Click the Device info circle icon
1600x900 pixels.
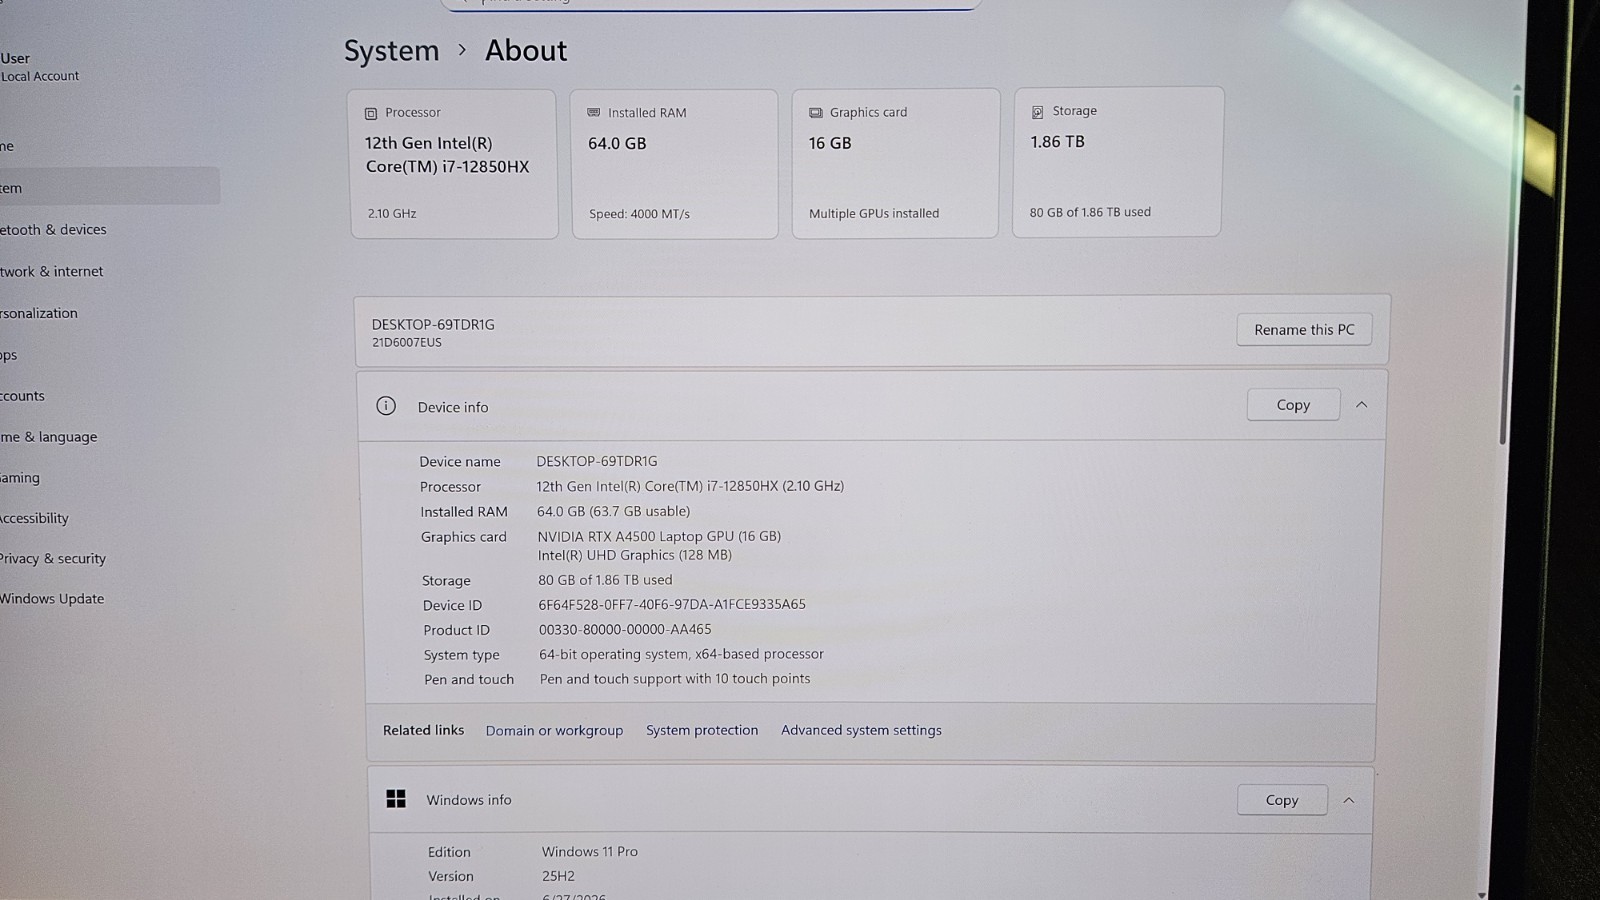386,406
